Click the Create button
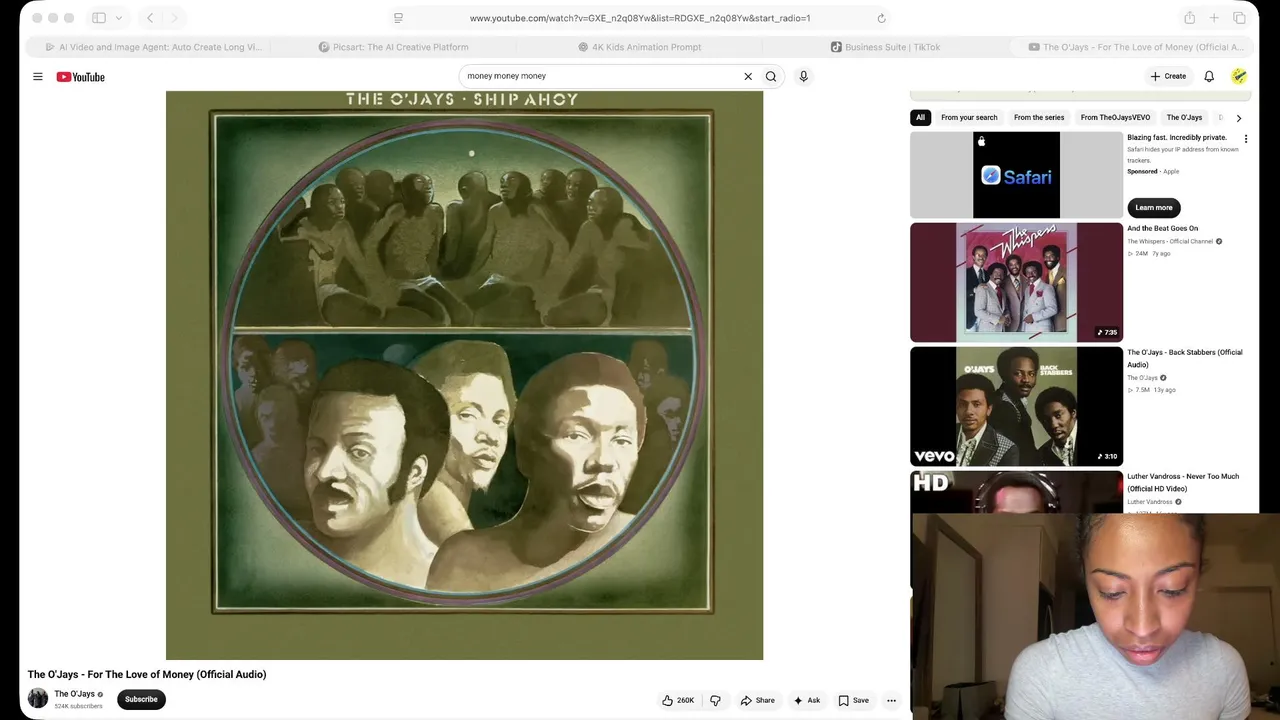This screenshot has height=720, width=1280. [x=1168, y=76]
